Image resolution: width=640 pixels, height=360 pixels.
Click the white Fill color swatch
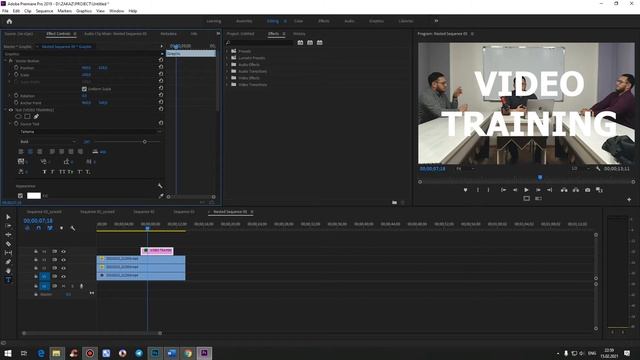point(34,196)
